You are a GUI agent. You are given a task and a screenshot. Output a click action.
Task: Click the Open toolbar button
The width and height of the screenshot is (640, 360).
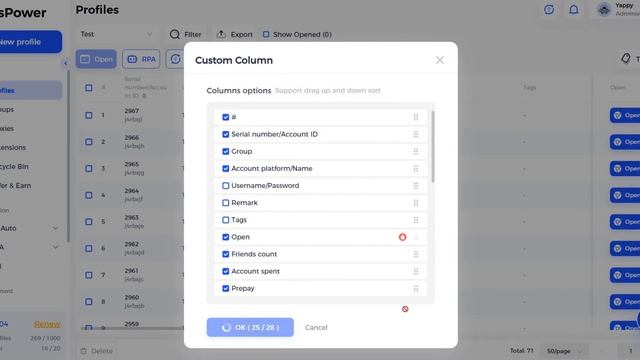[x=96, y=59]
